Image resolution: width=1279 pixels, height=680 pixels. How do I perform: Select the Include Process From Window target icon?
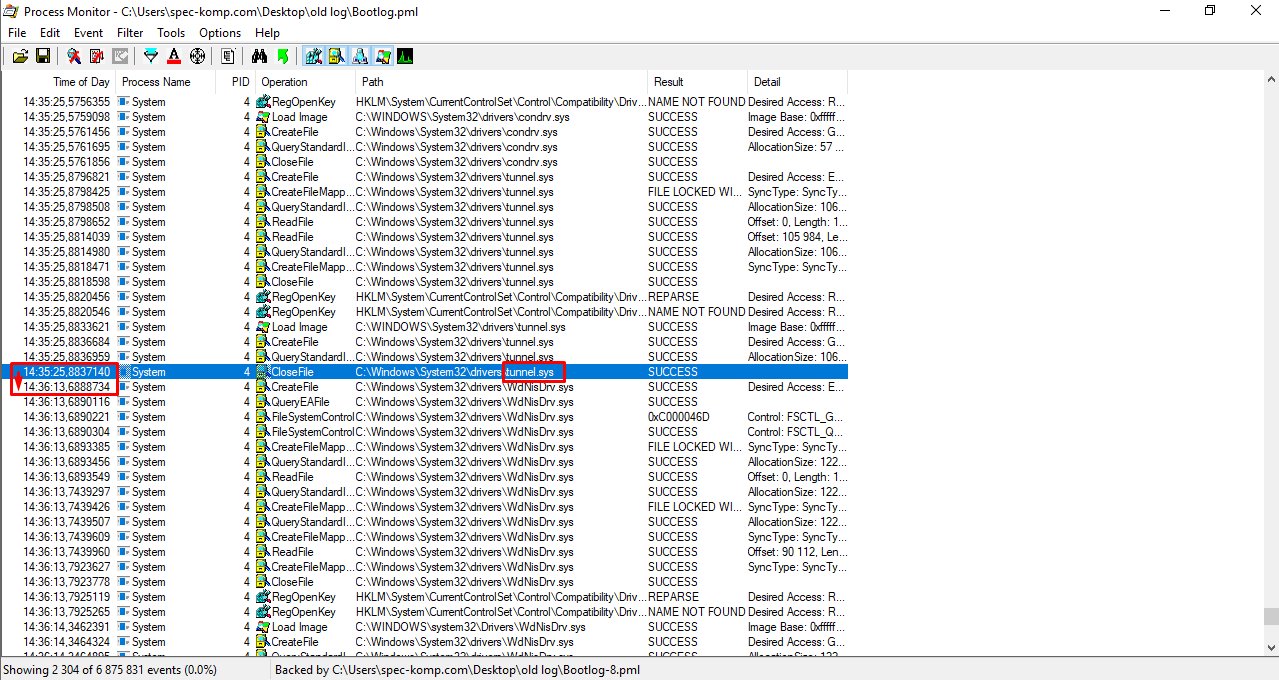click(197, 57)
